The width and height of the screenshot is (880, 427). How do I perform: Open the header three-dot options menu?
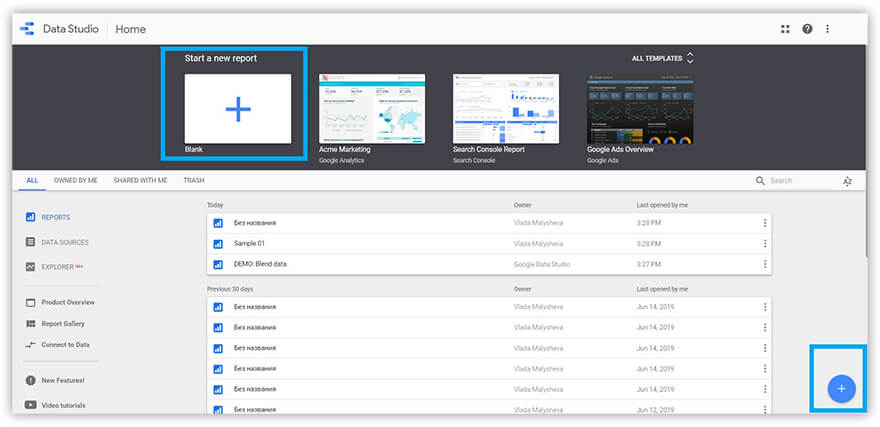click(x=827, y=29)
